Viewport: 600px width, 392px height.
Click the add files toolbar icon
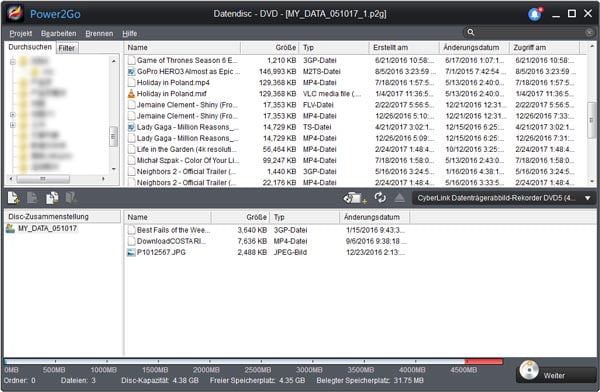(13, 198)
